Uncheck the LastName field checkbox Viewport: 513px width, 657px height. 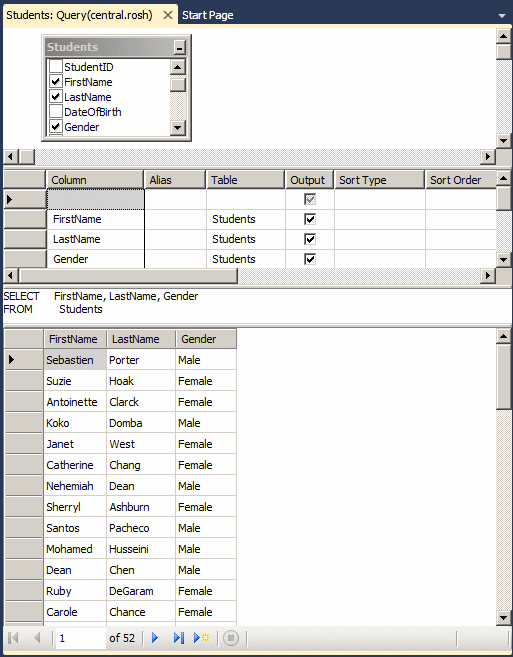tap(55, 96)
